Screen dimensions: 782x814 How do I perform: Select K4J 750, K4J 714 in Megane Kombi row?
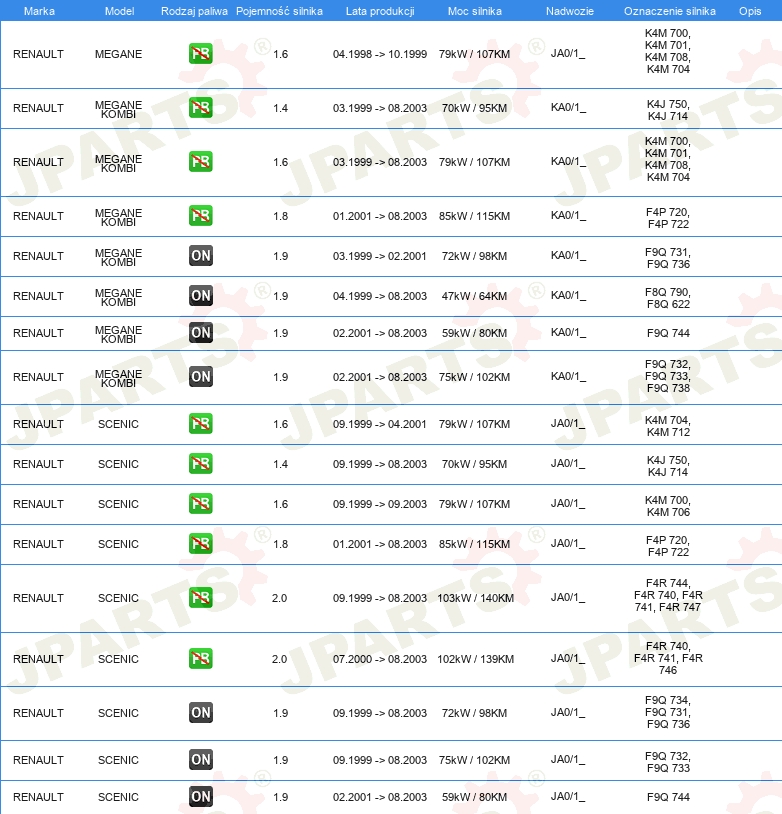point(668,110)
